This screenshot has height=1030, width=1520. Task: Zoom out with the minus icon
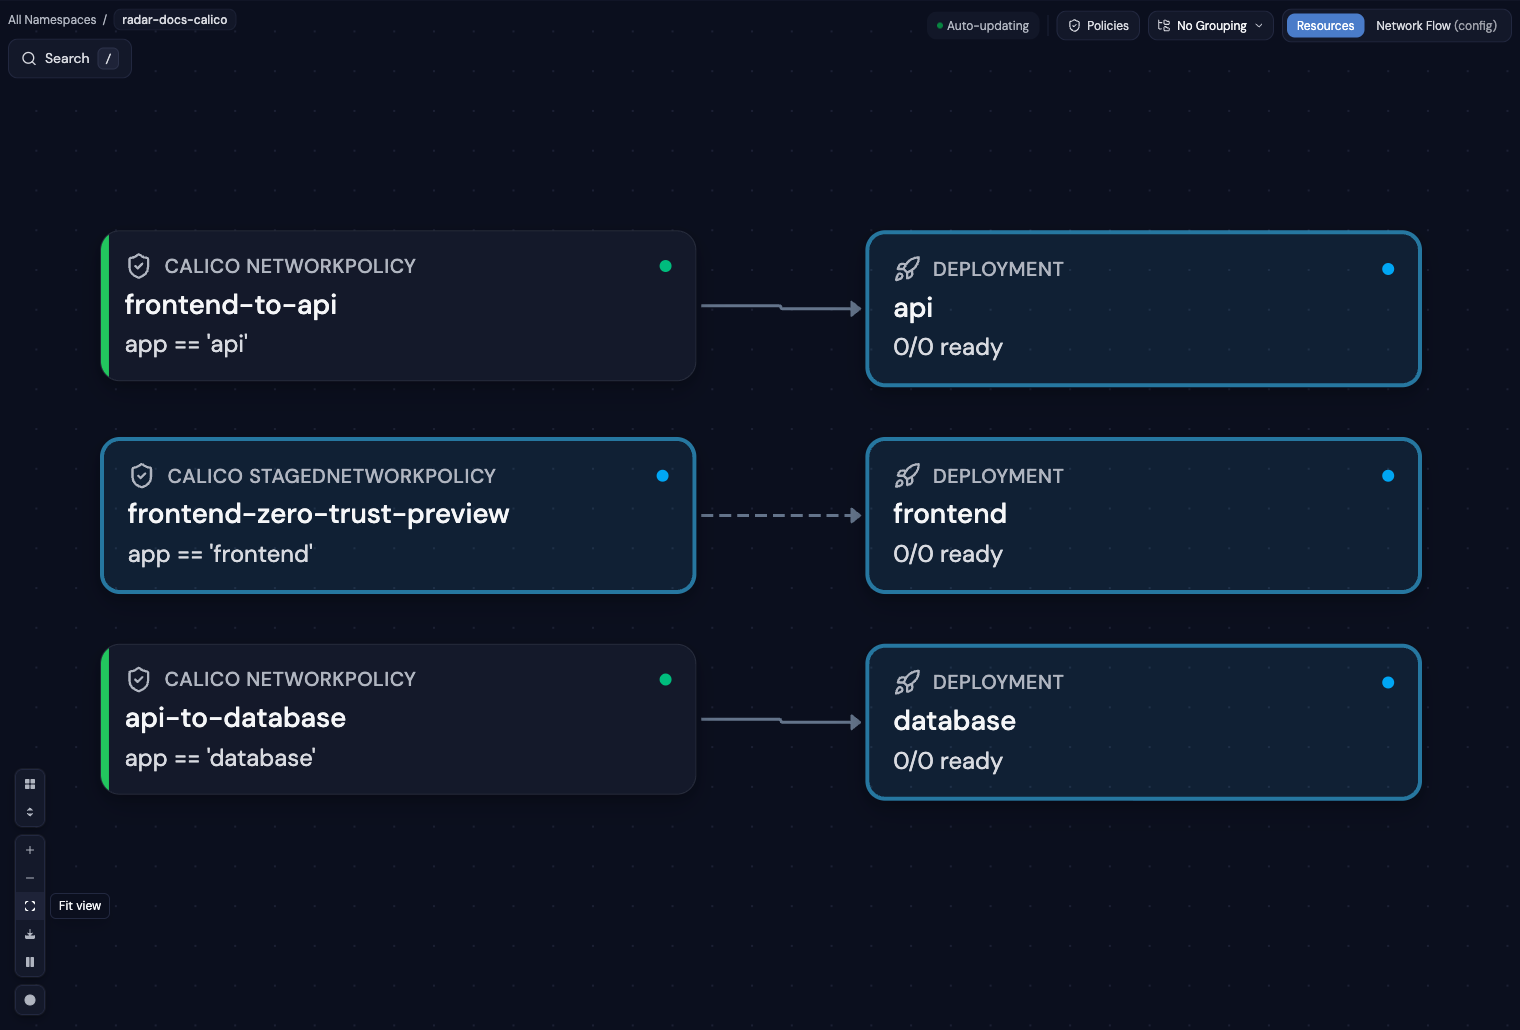tap(30, 878)
